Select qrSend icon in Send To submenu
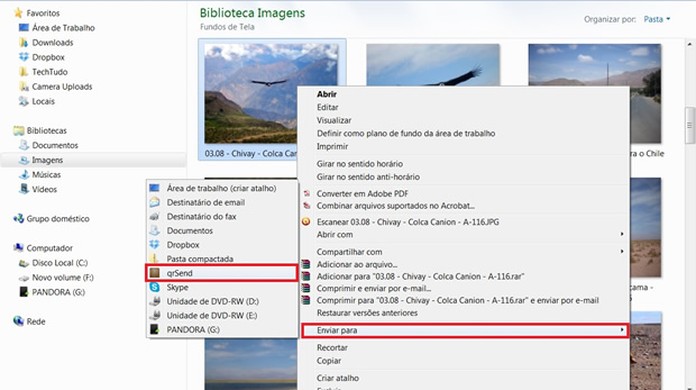 tap(154, 273)
